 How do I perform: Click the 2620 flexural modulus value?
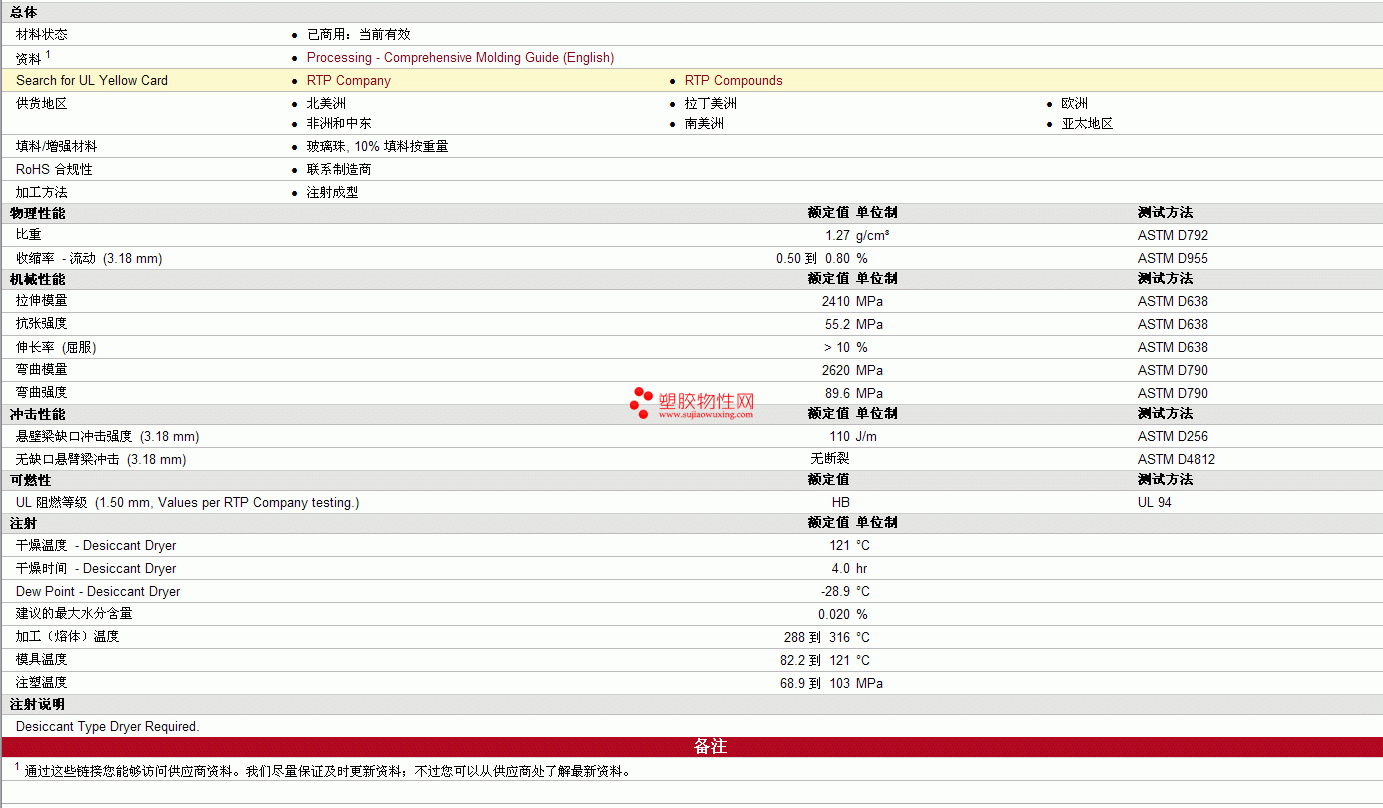pos(836,371)
